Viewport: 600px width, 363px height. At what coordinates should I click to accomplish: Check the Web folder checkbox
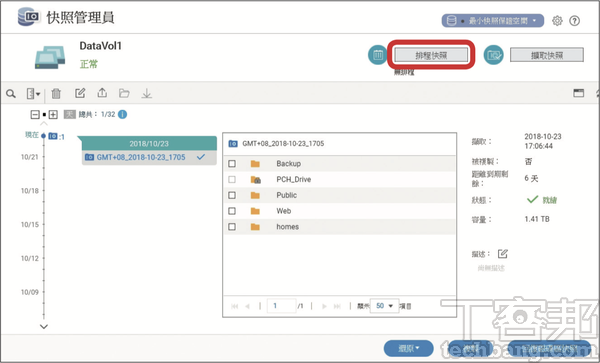pyautogui.click(x=232, y=211)
